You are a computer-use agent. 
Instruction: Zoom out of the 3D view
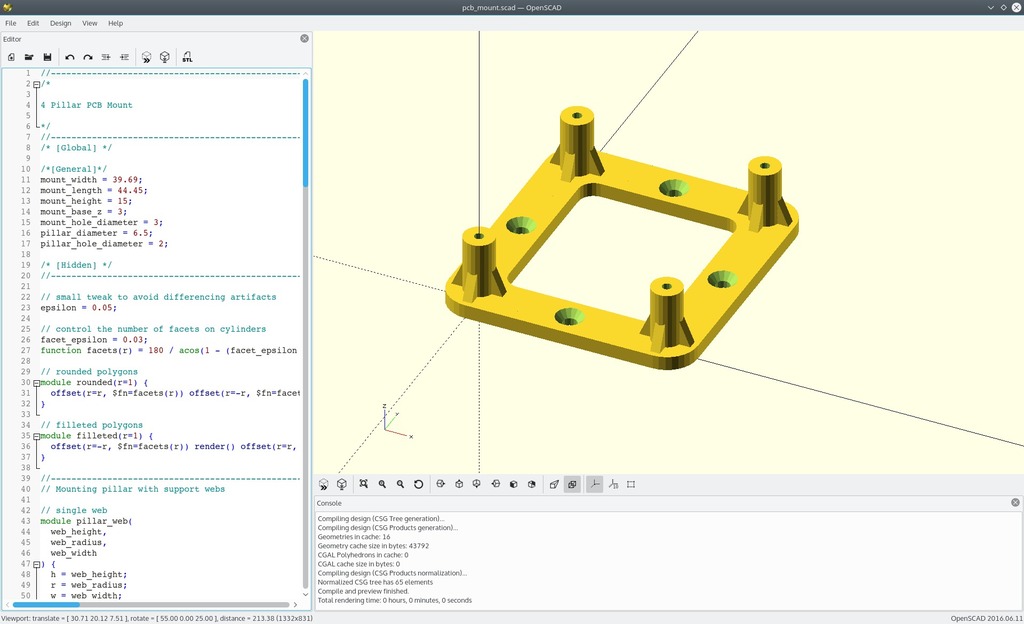click(x=400, y=484)
